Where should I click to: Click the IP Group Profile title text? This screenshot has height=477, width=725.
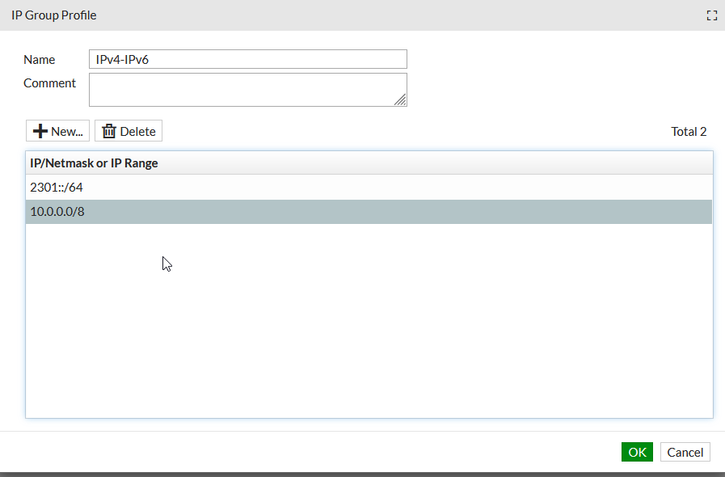[54, 16]
